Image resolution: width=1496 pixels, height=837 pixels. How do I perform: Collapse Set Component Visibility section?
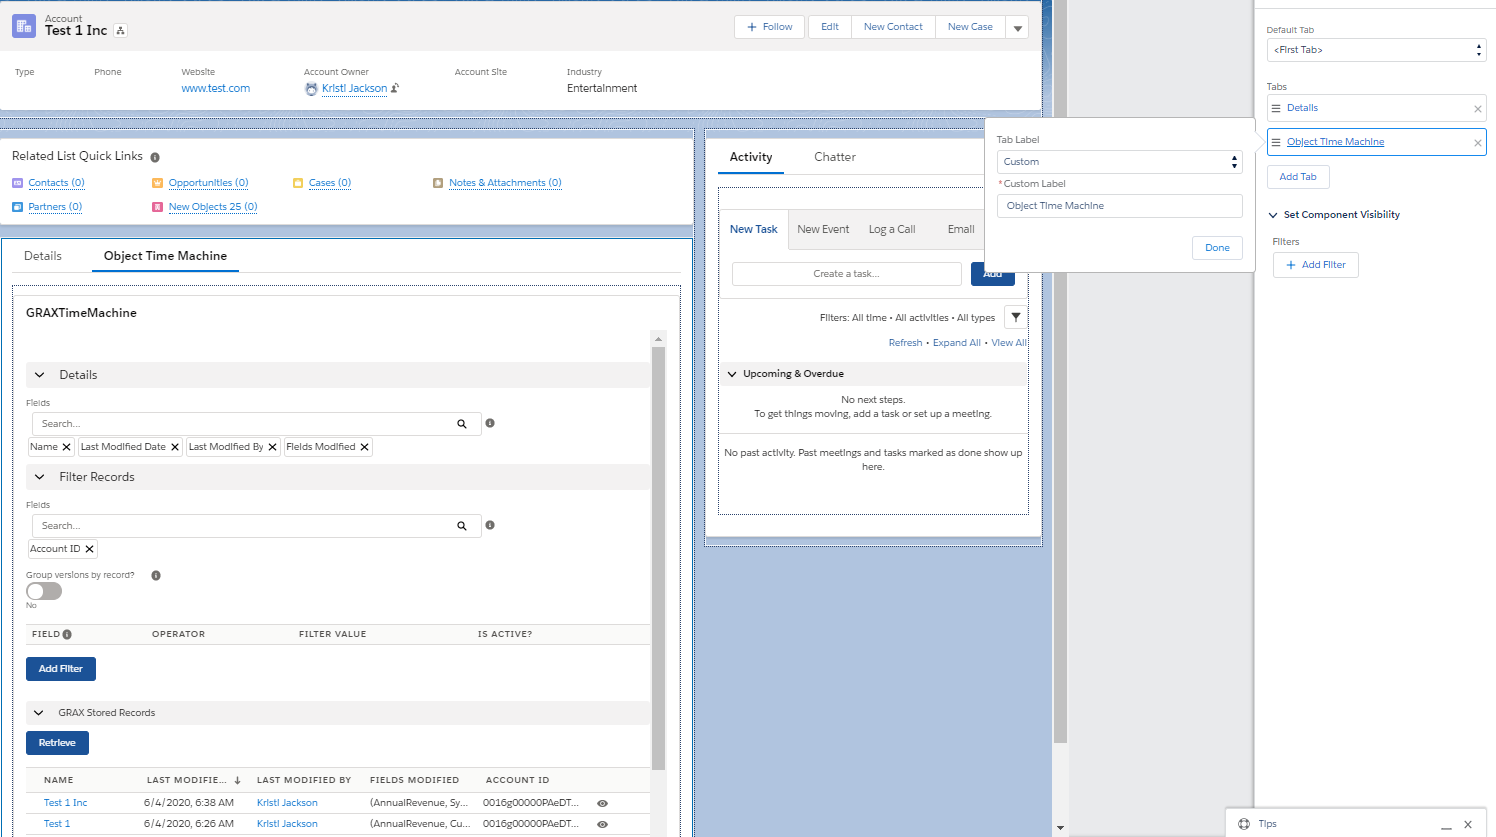click(1273, 215)
